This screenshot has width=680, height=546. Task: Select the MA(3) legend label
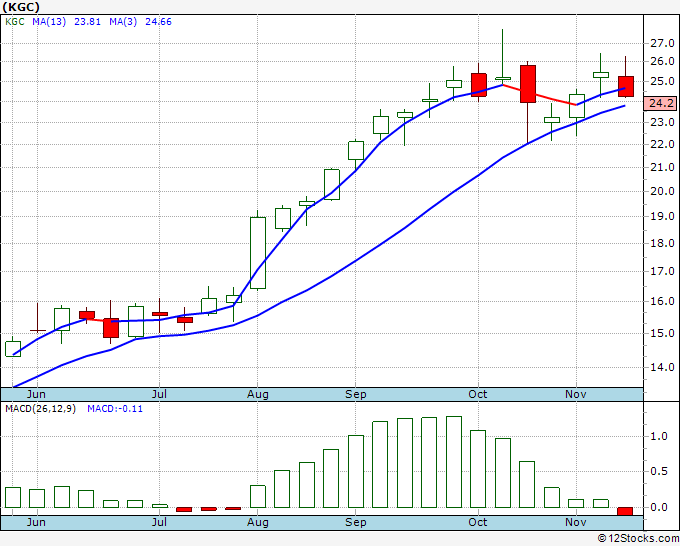coord(123,22)
